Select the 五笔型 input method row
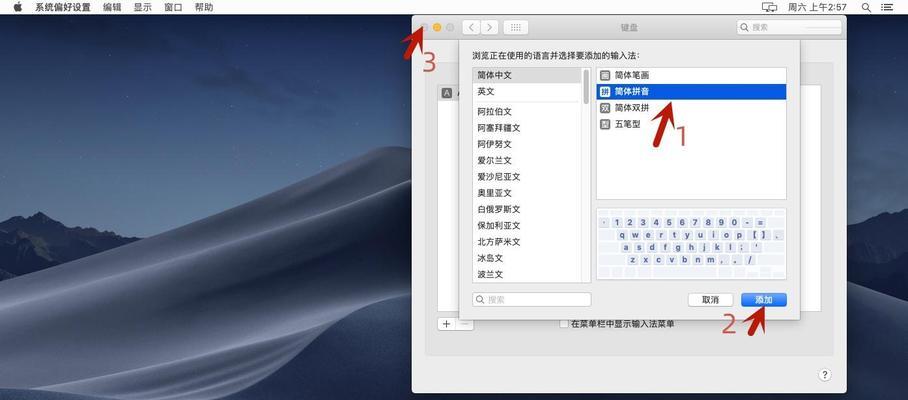The width and height of the screenshot is (908, 400). tap(691, 124)
